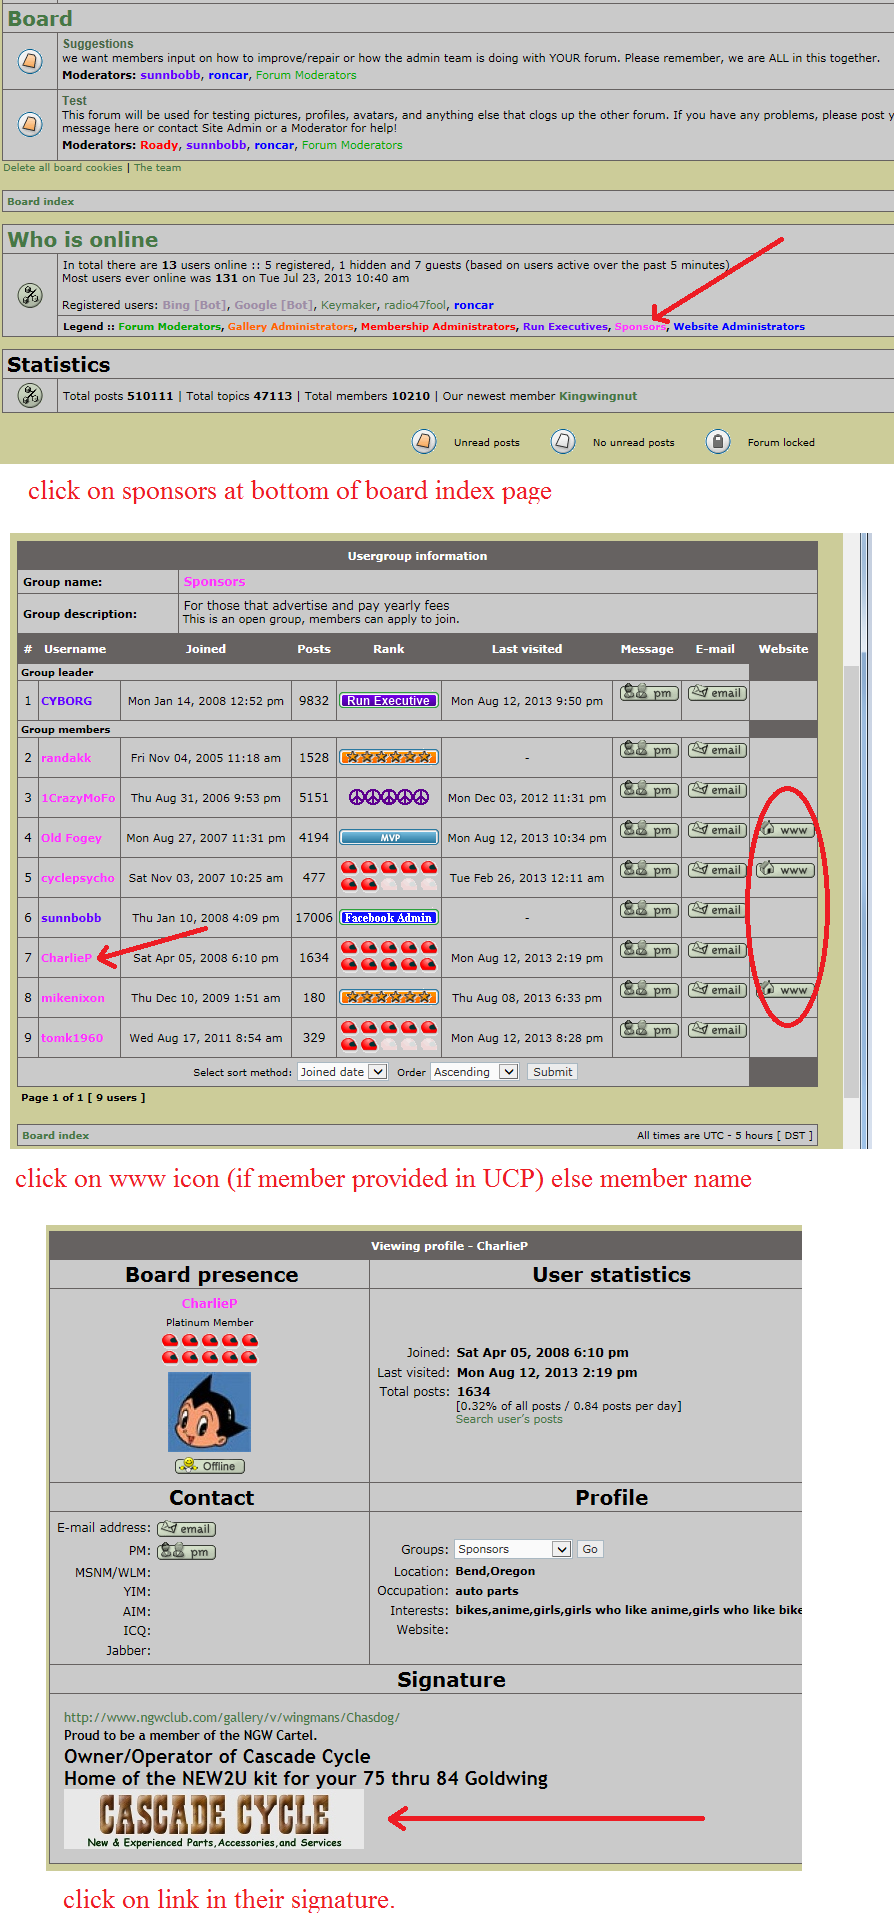Email mikenixon via email icon
The width and height of the screenshot is (894, 1930).
pos(717,990)
